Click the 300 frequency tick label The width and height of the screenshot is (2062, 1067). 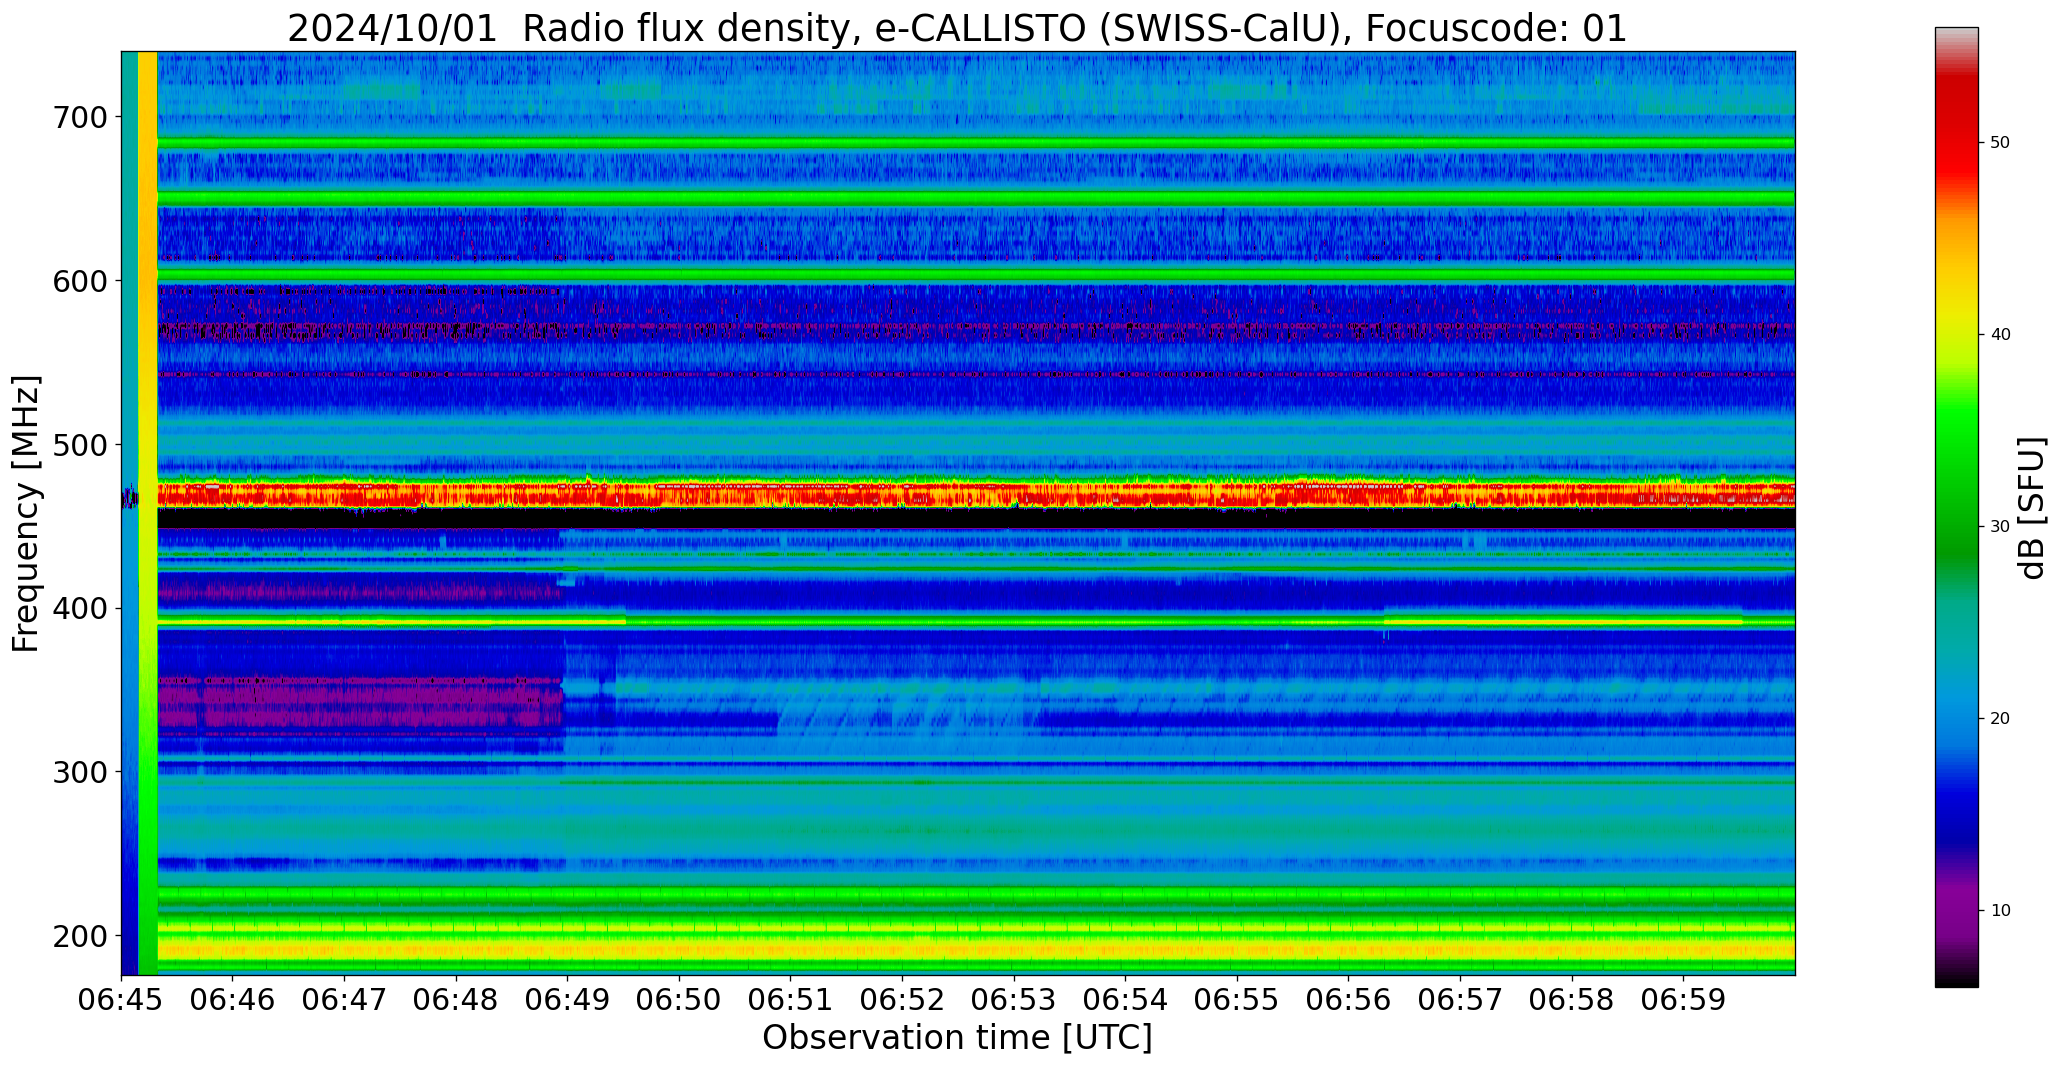79,772
